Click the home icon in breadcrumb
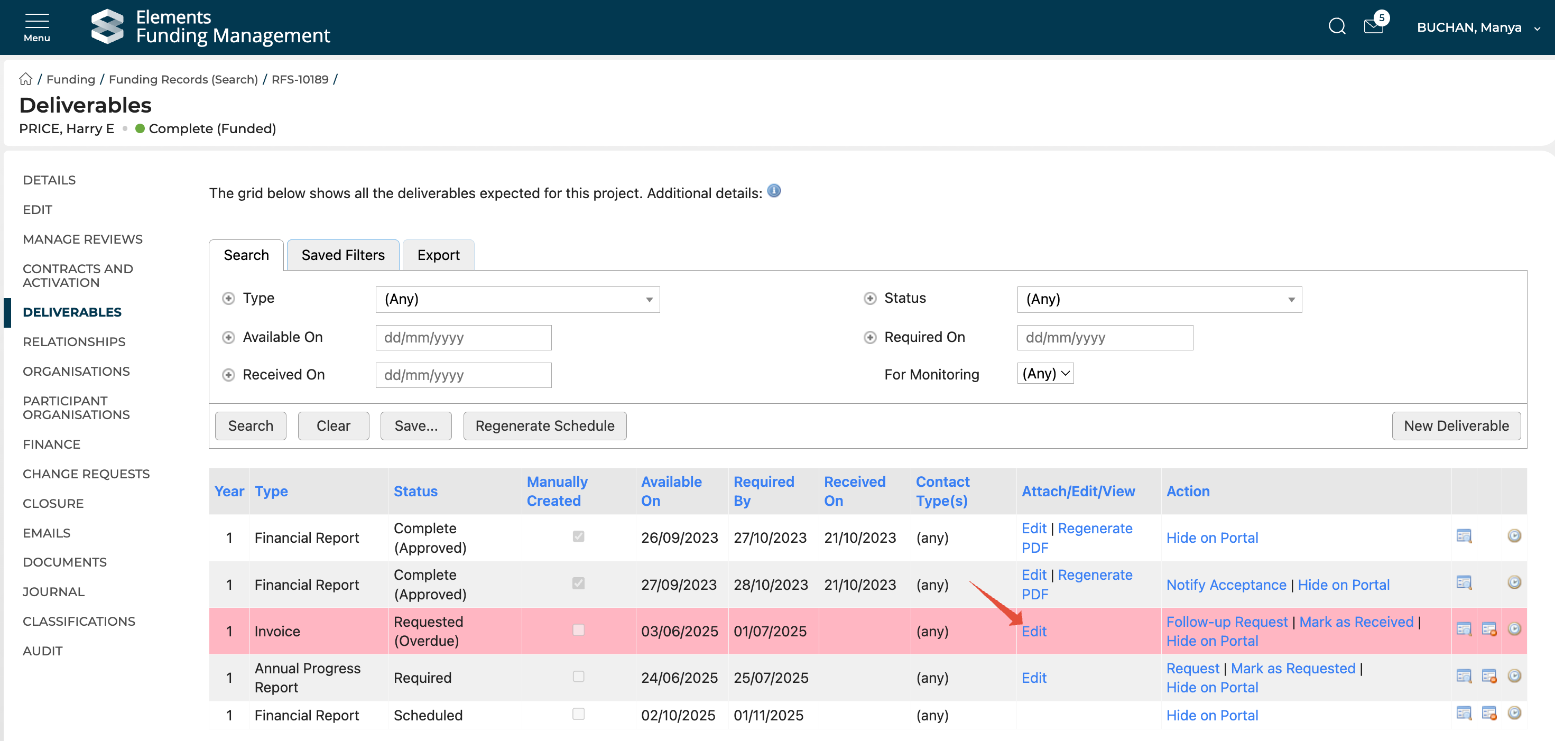 pyautogui.click(x=26, y=79)
